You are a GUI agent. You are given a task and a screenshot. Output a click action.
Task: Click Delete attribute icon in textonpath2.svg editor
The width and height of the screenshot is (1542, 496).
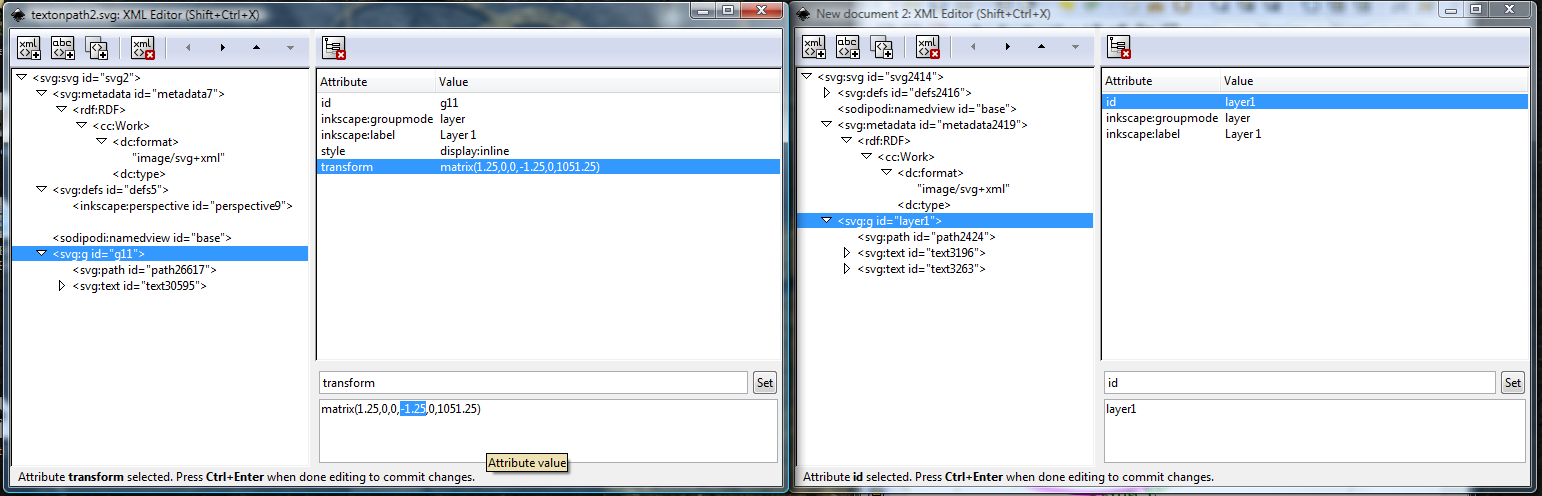[x=333, y=47]
